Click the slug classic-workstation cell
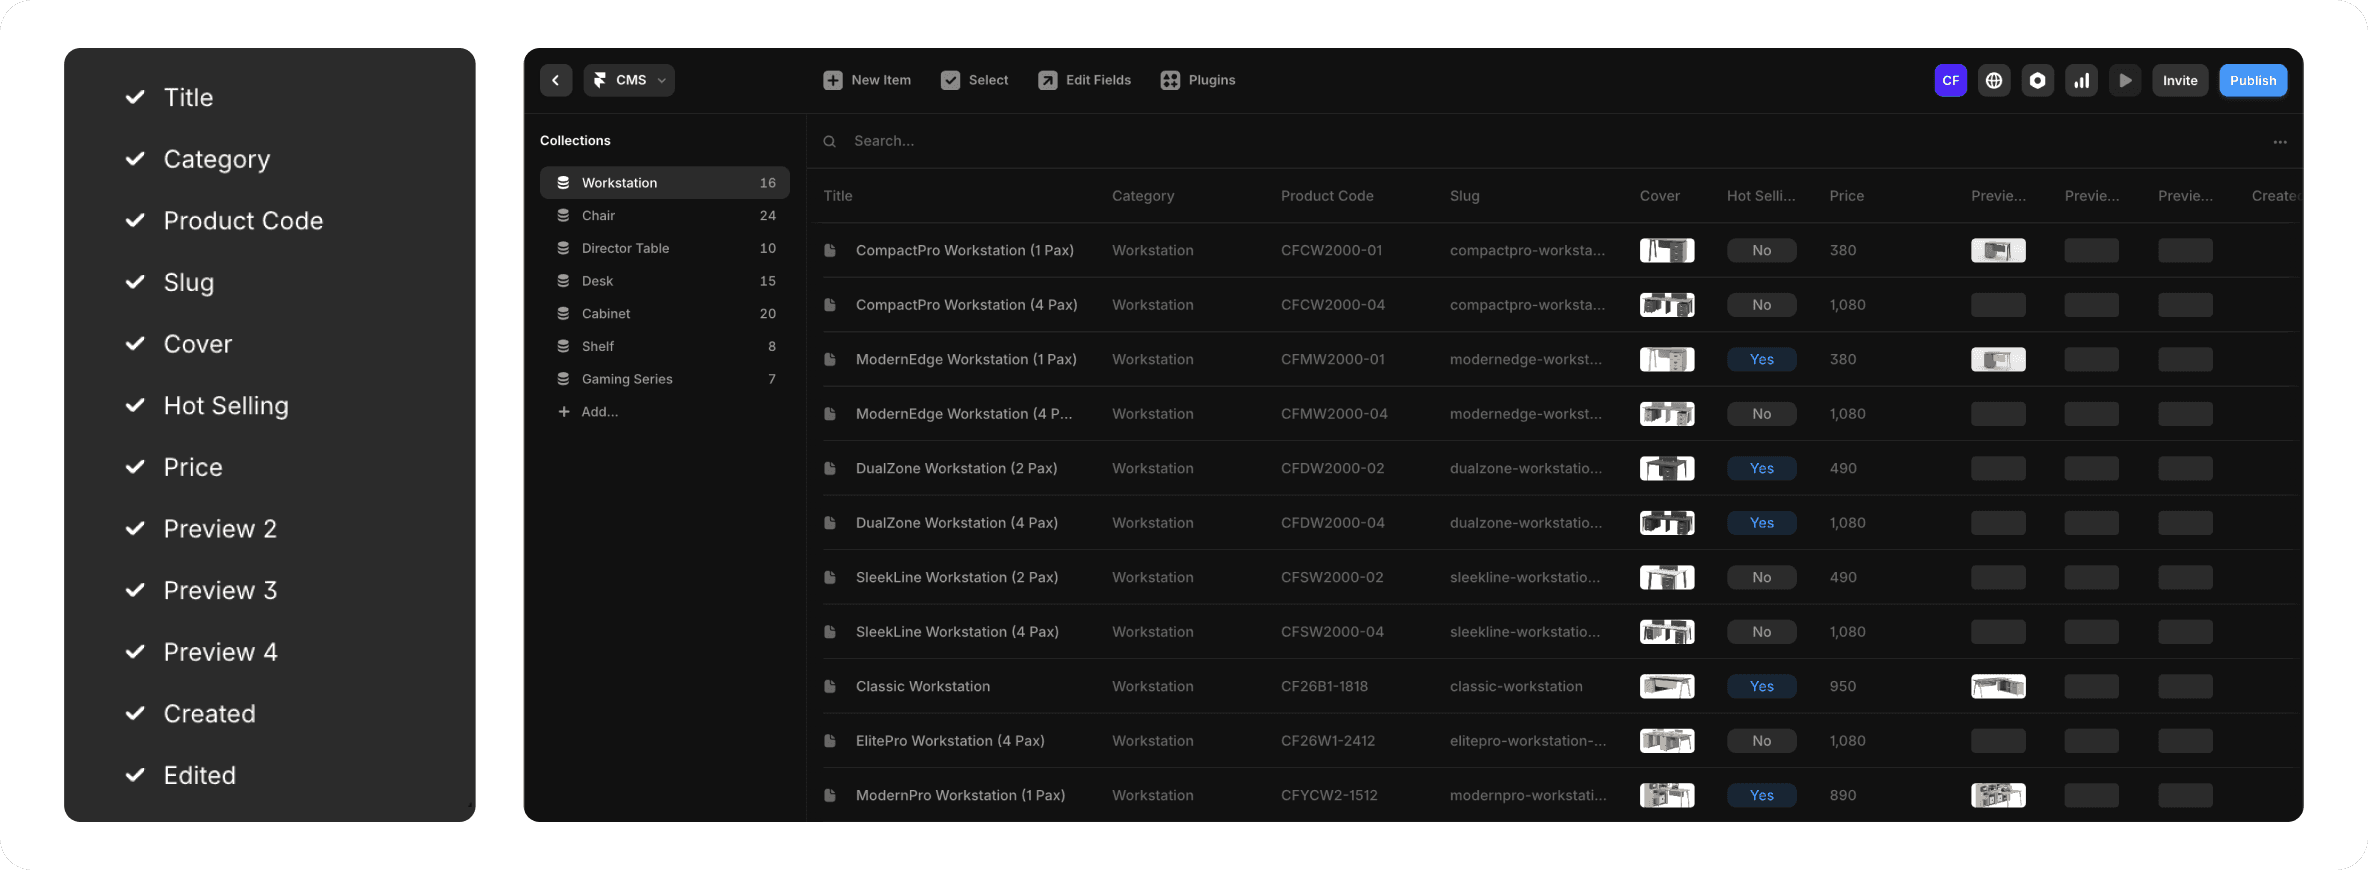 (1516, 686)
